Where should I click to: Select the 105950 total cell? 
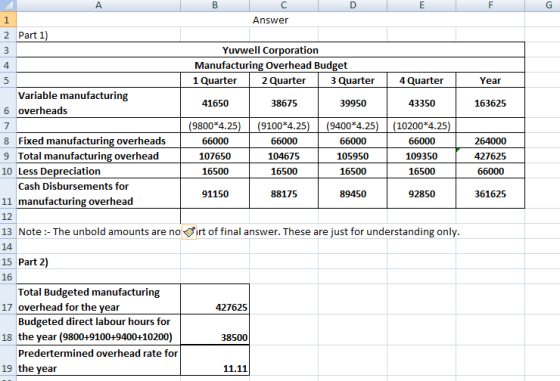(353, 156)
